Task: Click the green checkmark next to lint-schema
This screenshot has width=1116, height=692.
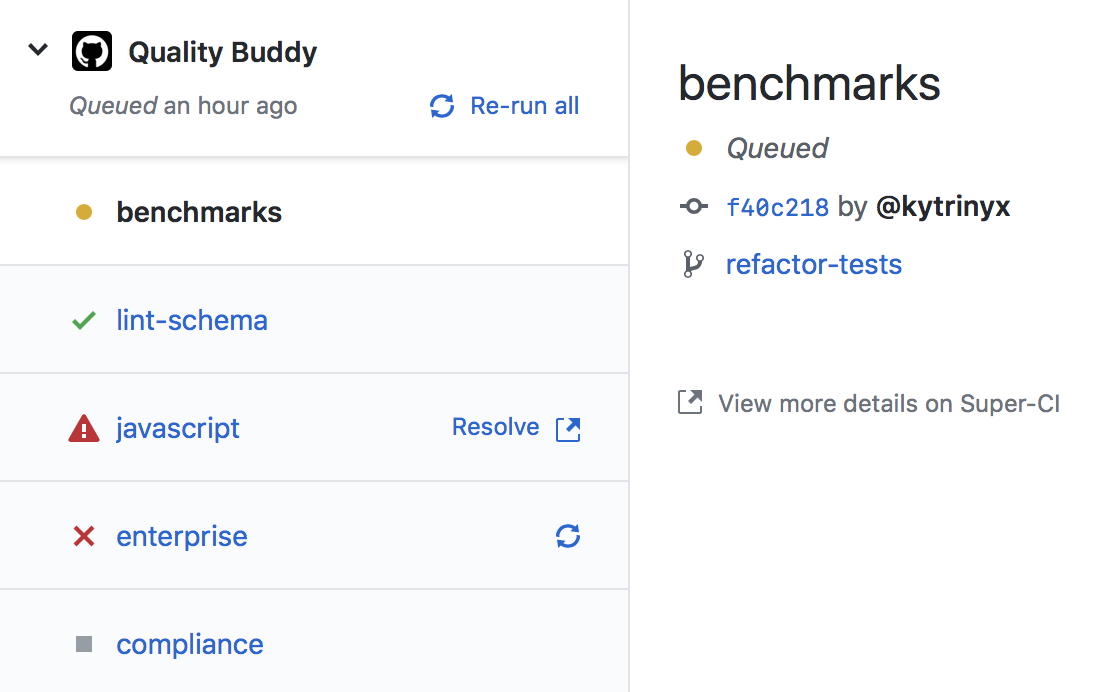Action: (84, 320)
